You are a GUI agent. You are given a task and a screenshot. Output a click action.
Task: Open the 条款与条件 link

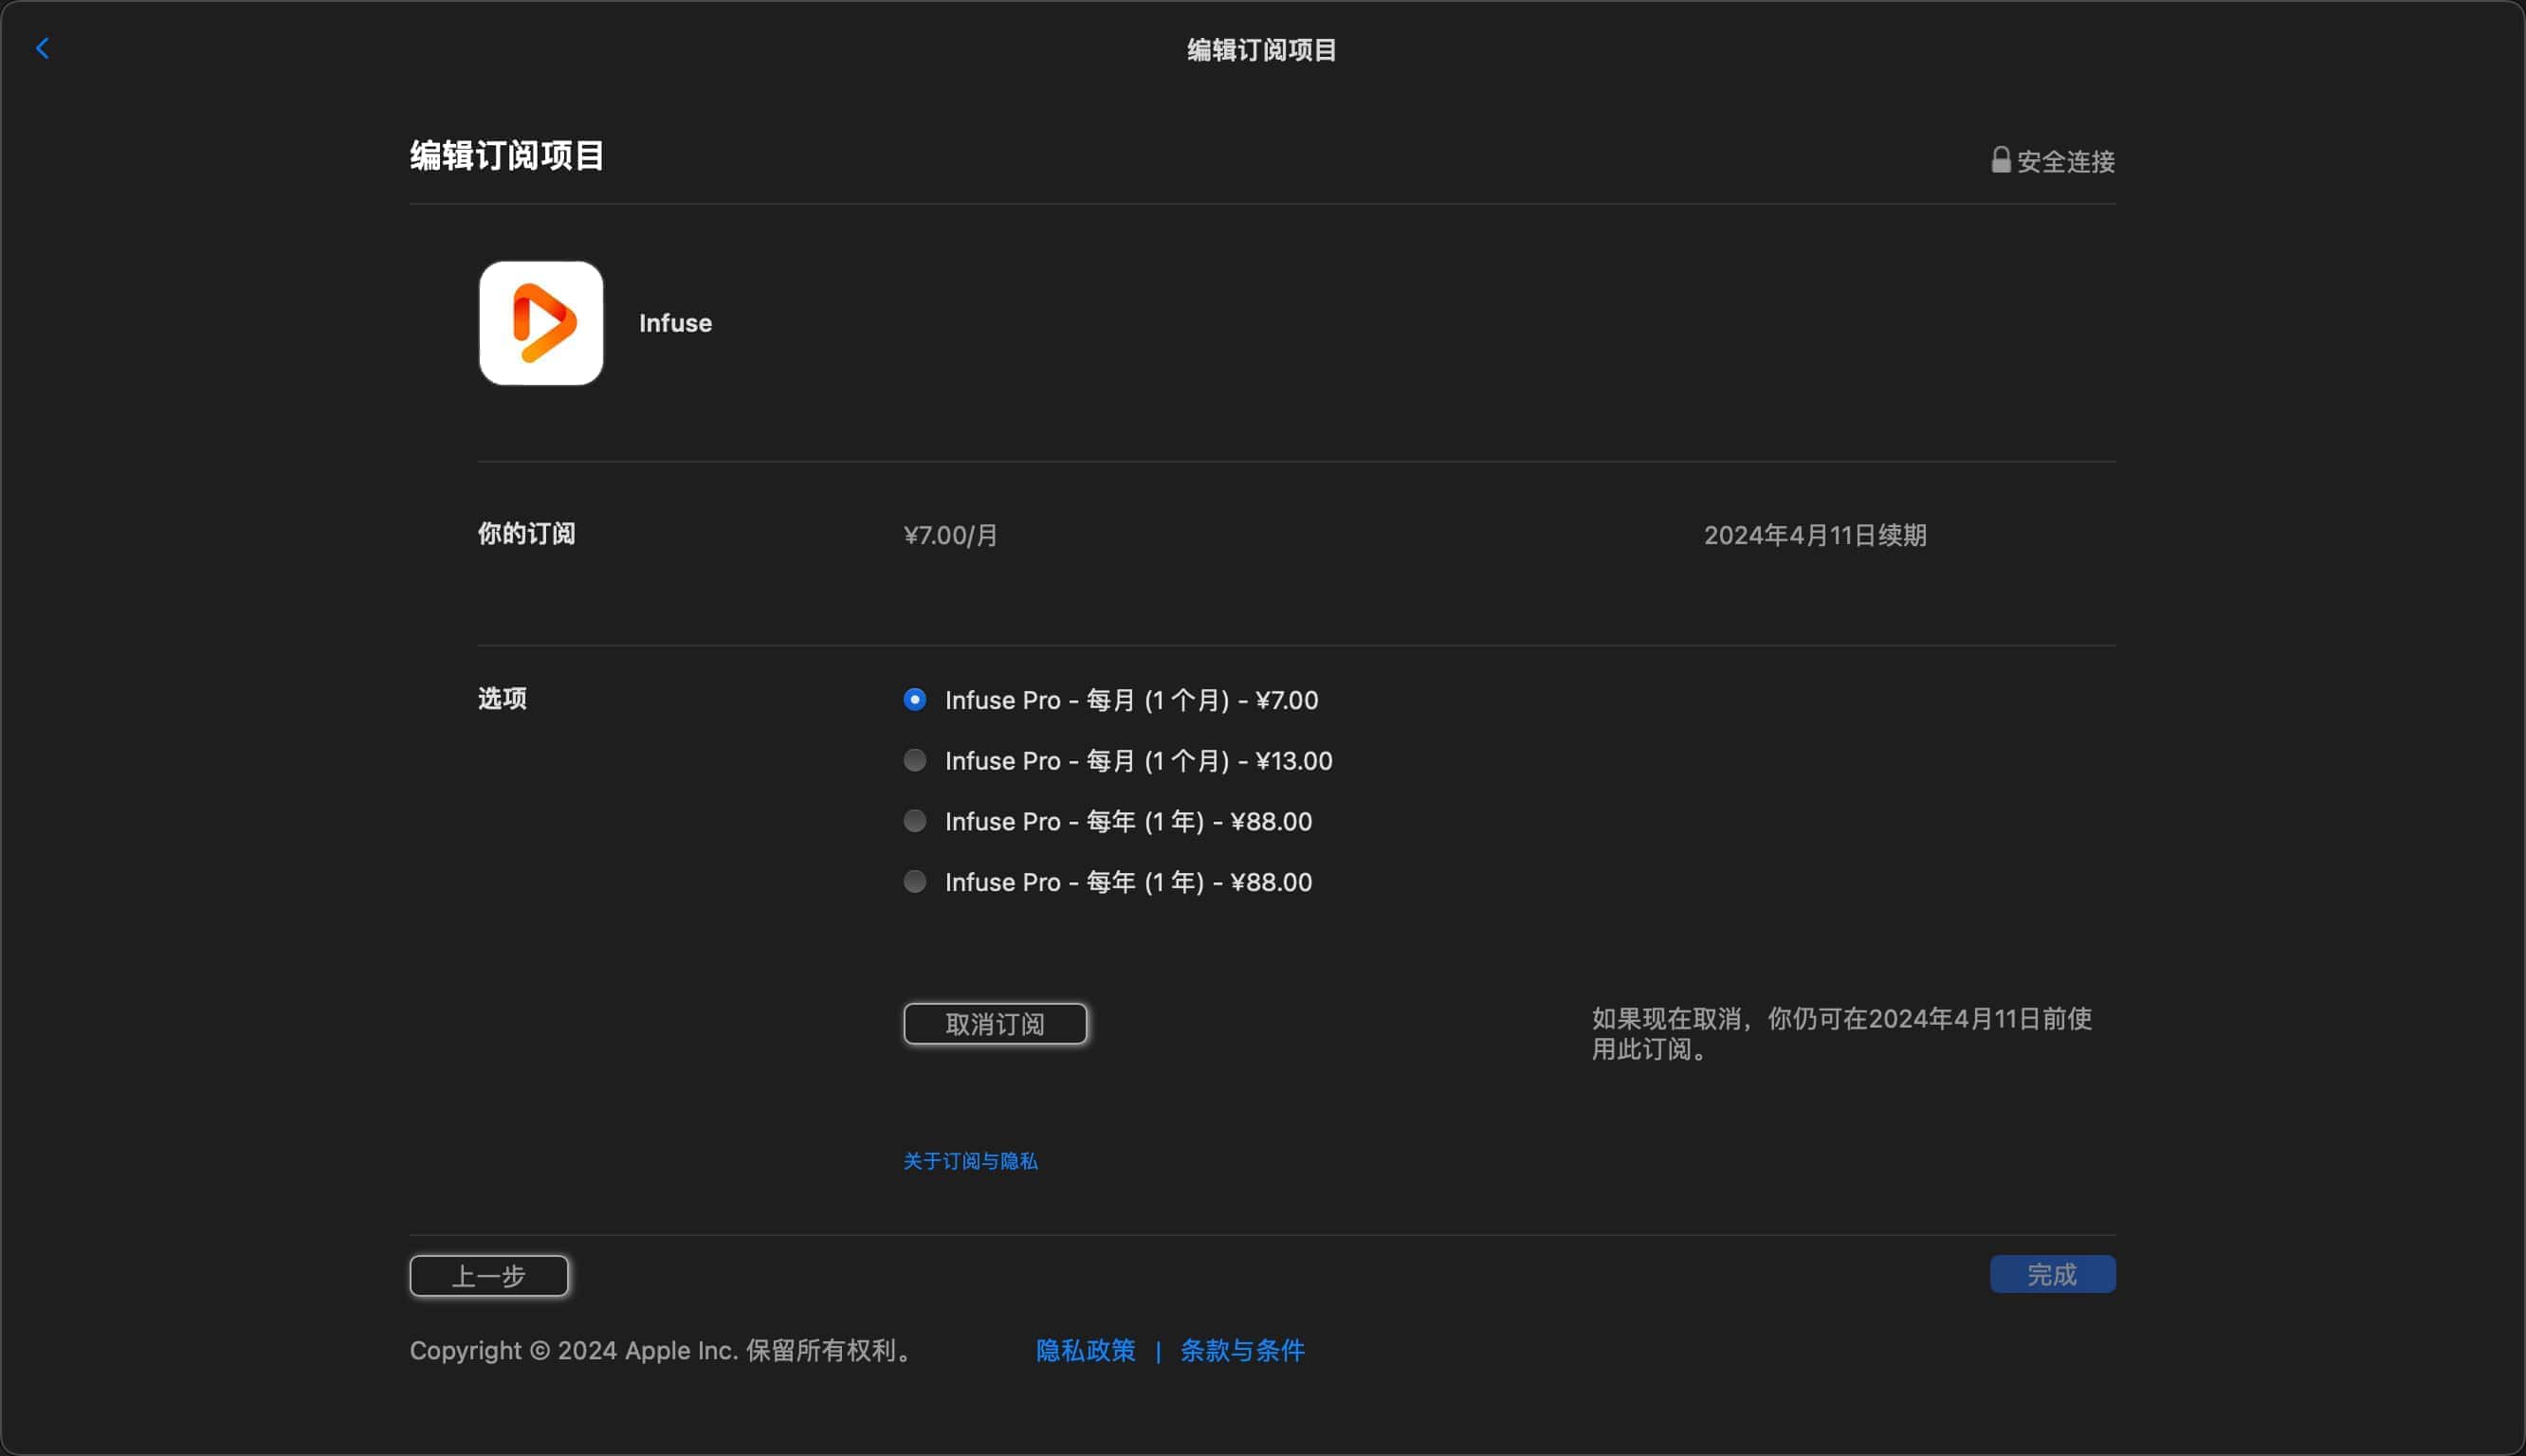(x=1242, y=1350)
